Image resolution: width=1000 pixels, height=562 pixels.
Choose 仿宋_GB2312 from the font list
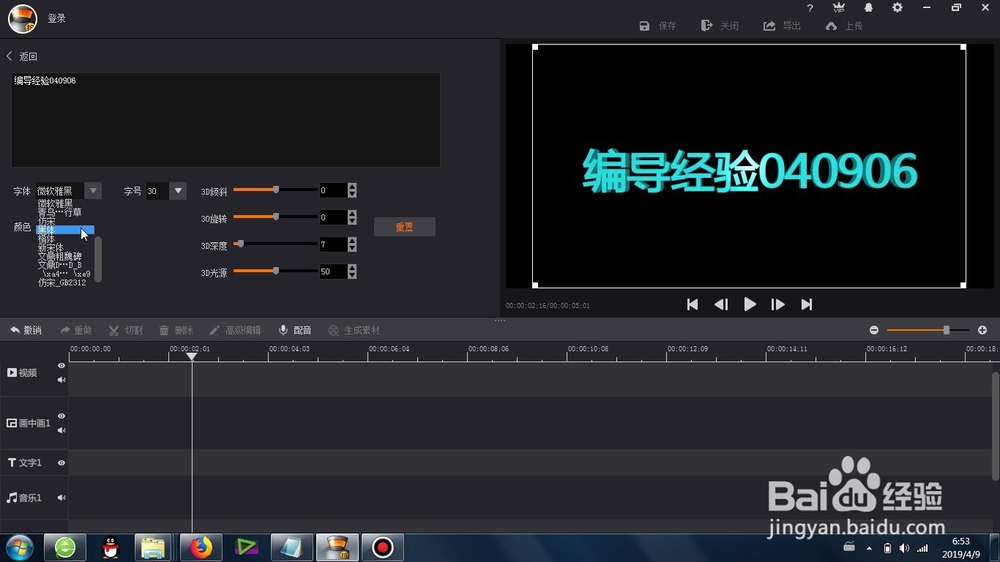point(62,283)
